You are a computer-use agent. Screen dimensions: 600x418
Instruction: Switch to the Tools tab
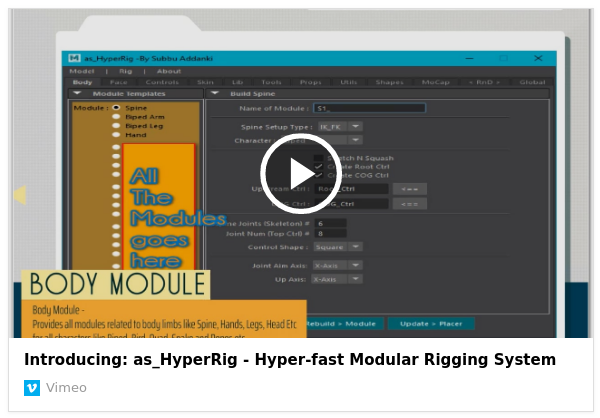(x=271, y=82)
